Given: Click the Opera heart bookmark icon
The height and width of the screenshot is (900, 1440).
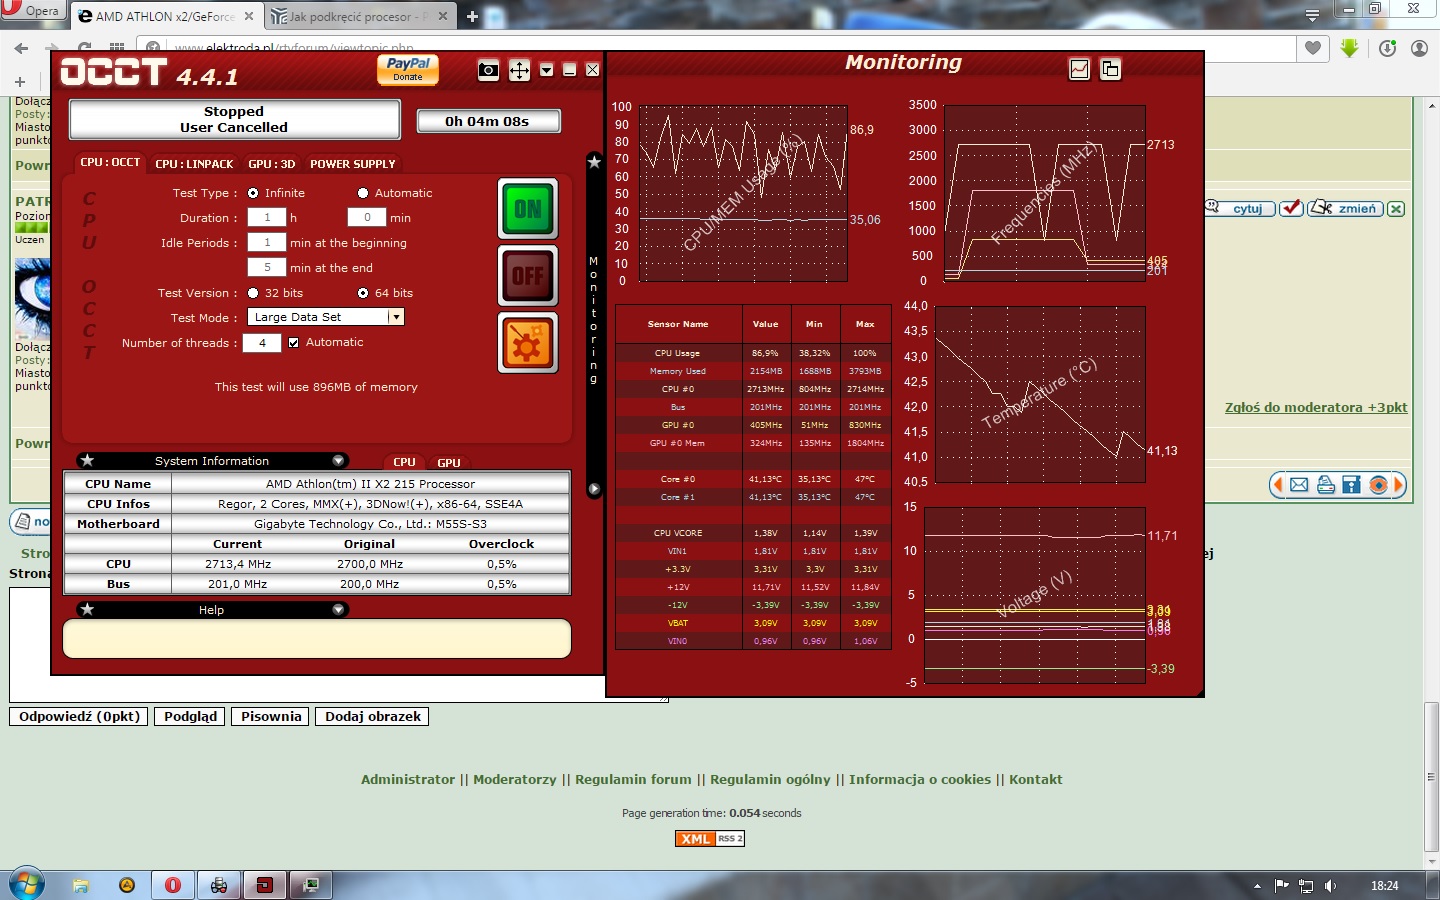Looking at the screenshot, I should [x=1313, y=47].
